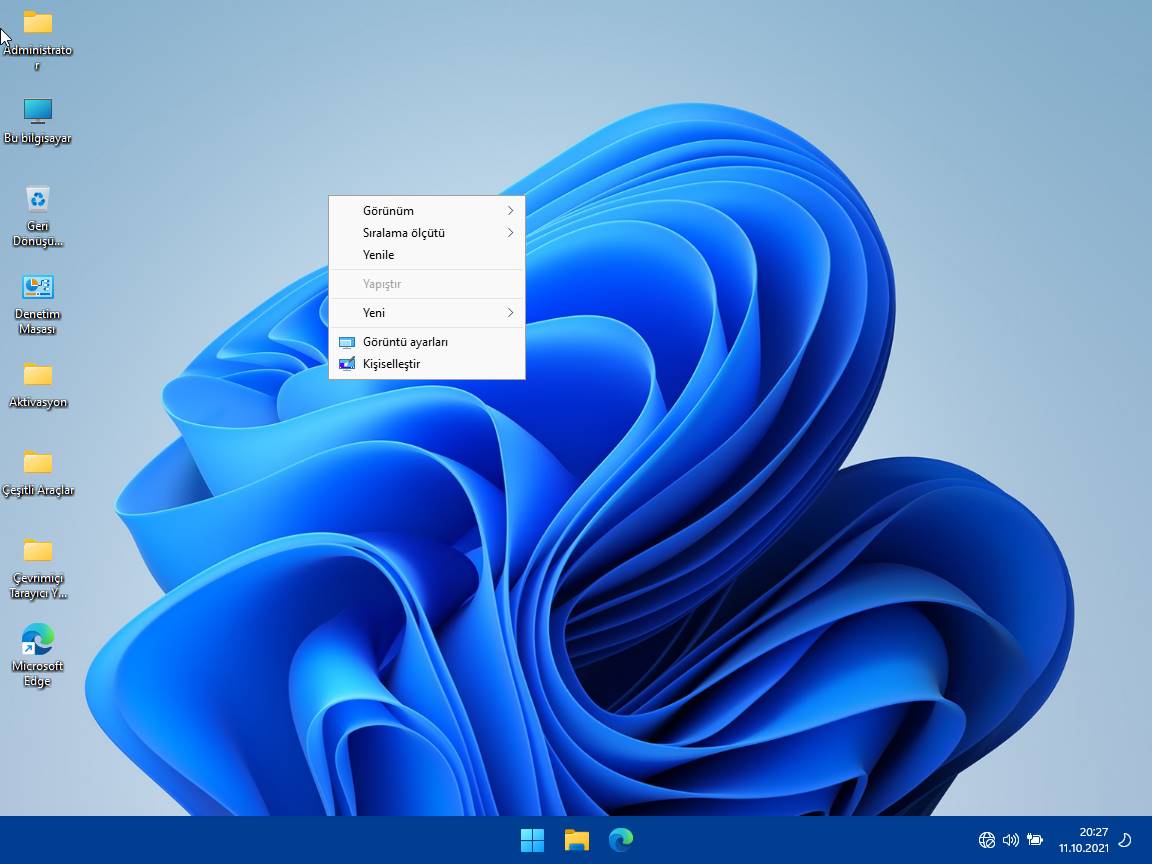
Task: Click the volume speaker tray icon
Action: point(1011,840)
